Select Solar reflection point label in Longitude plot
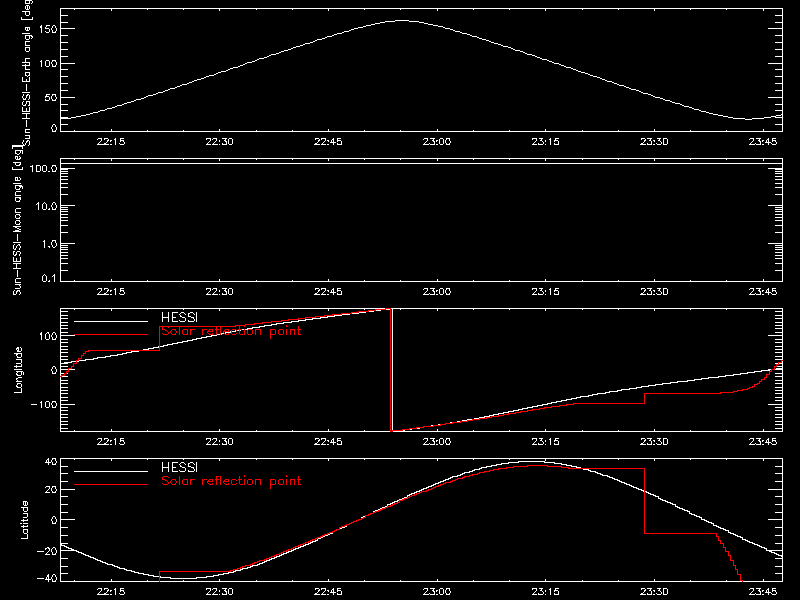 231,331
